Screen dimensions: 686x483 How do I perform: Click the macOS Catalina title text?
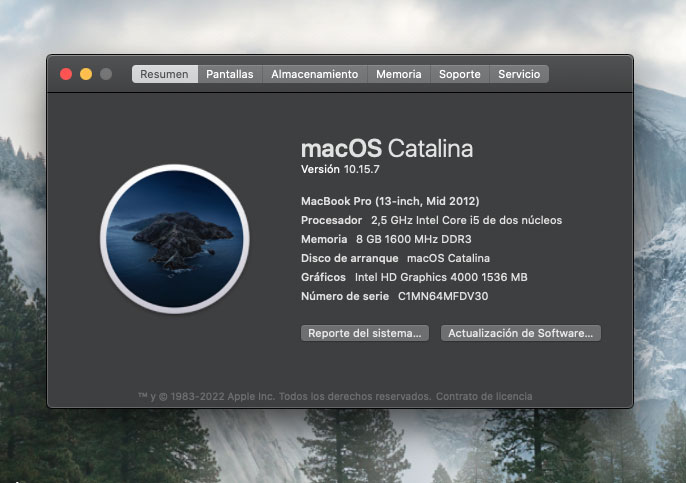(386, 148)
